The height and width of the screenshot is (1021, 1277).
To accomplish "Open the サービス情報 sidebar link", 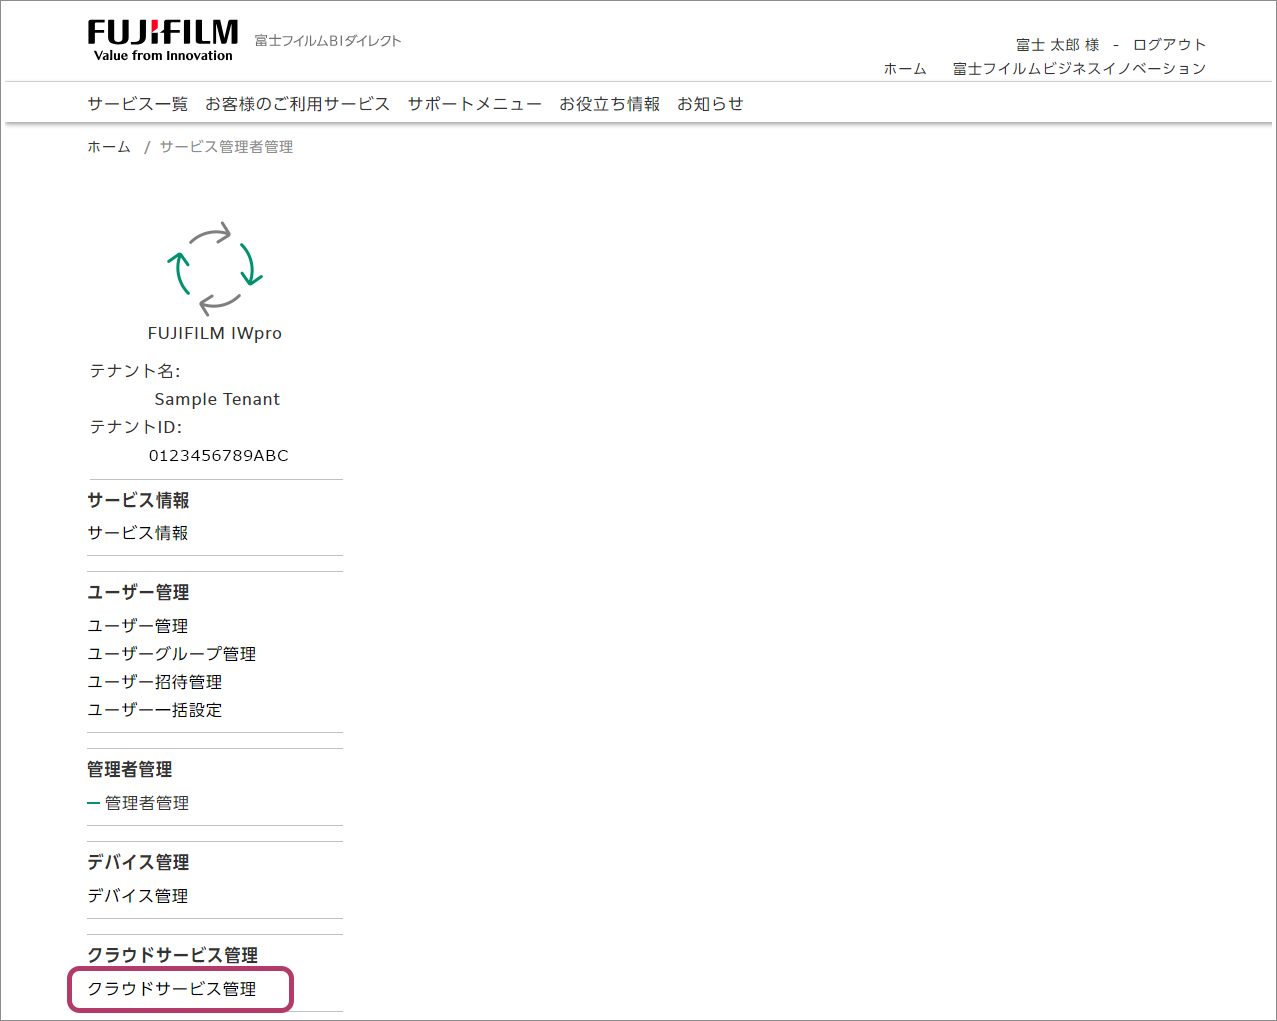I will pyautogui.click(x=138, y=533).
